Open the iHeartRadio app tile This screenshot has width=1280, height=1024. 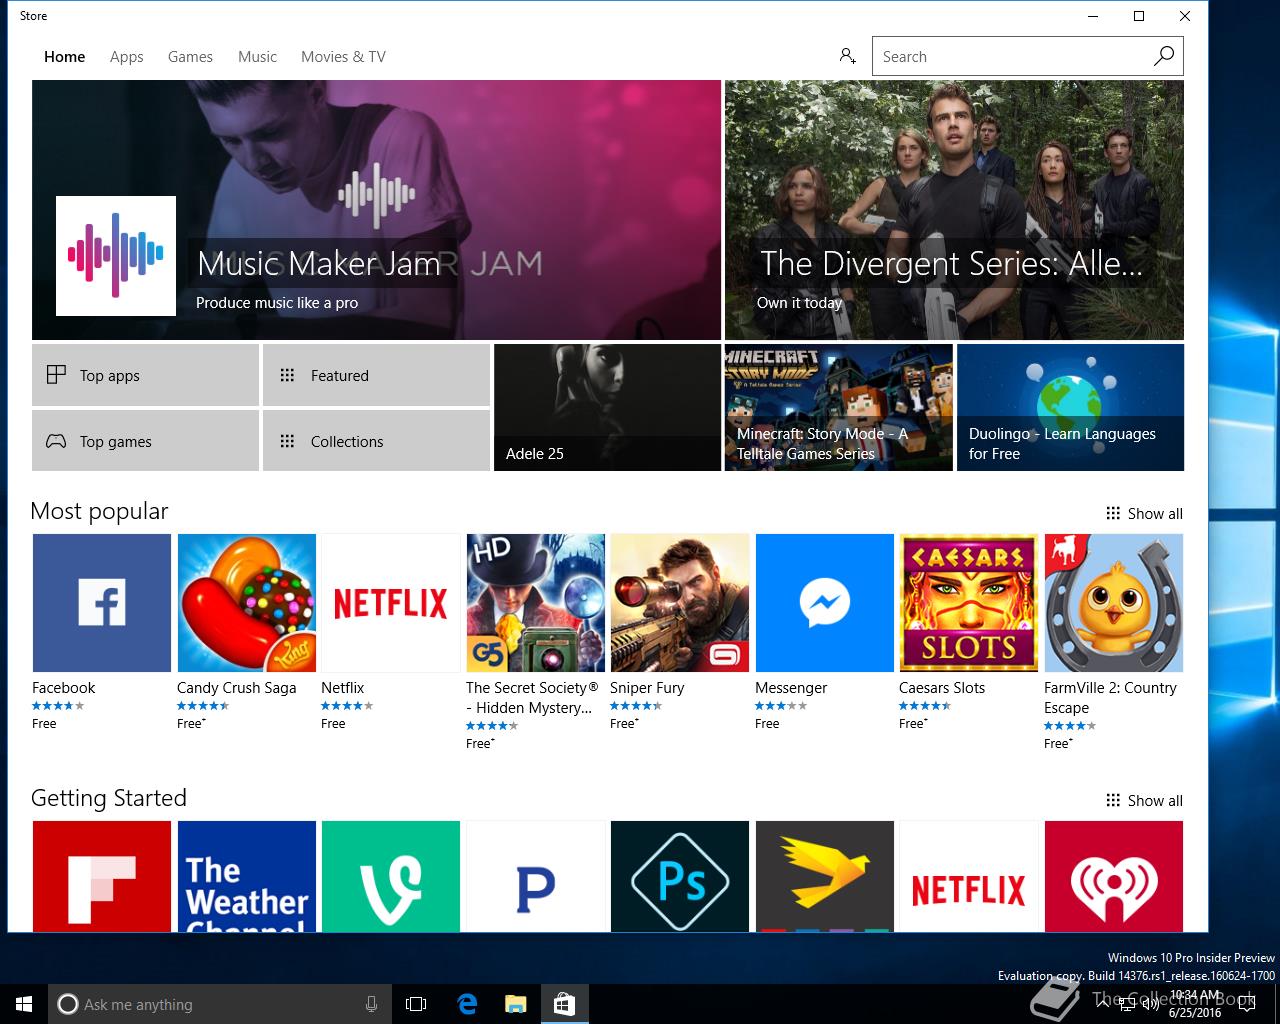1114,876
